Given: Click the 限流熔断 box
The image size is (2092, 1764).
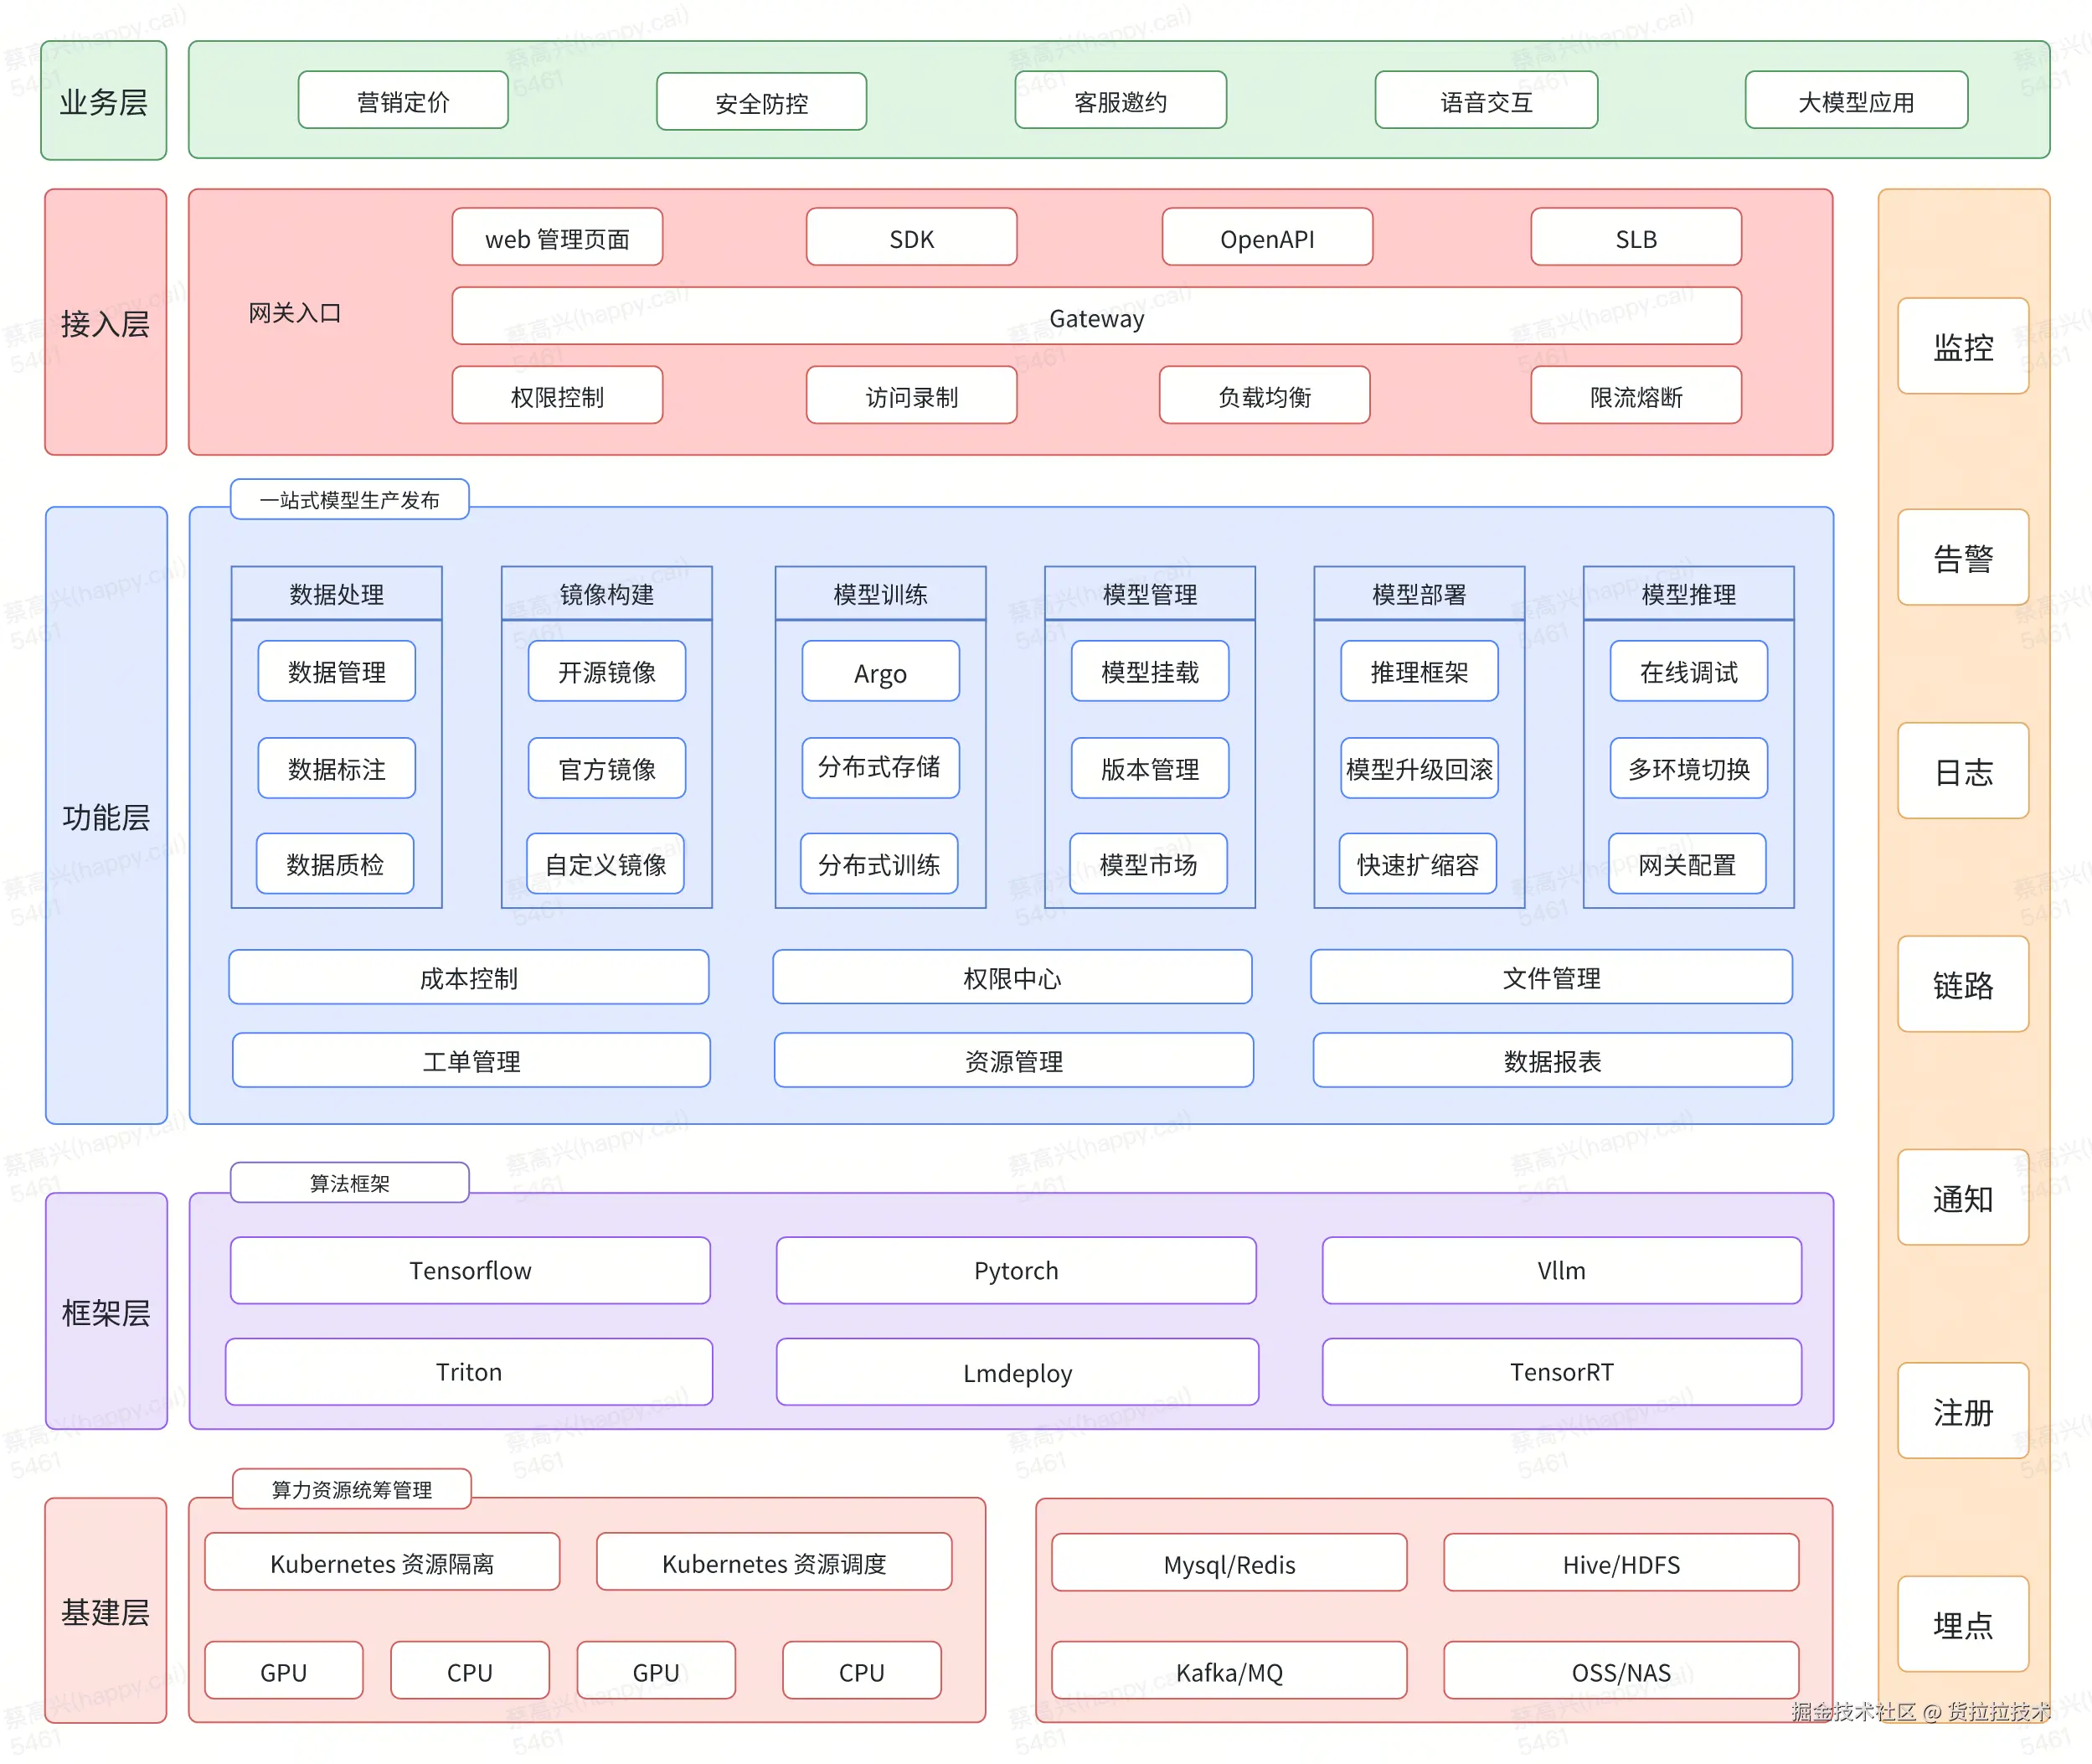Looking at the screenshot, I should pos(1635,396).
